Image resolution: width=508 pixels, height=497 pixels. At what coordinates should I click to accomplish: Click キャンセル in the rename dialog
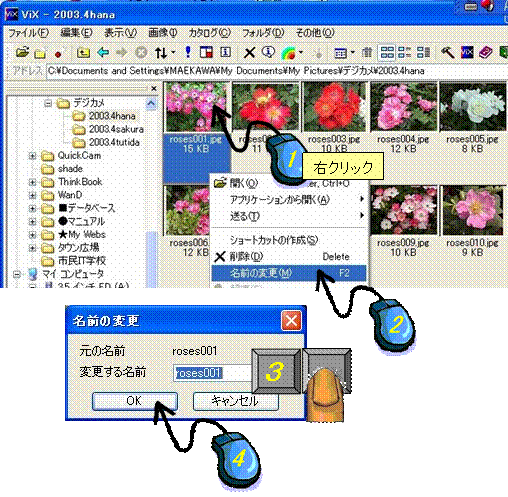point(235,401)
